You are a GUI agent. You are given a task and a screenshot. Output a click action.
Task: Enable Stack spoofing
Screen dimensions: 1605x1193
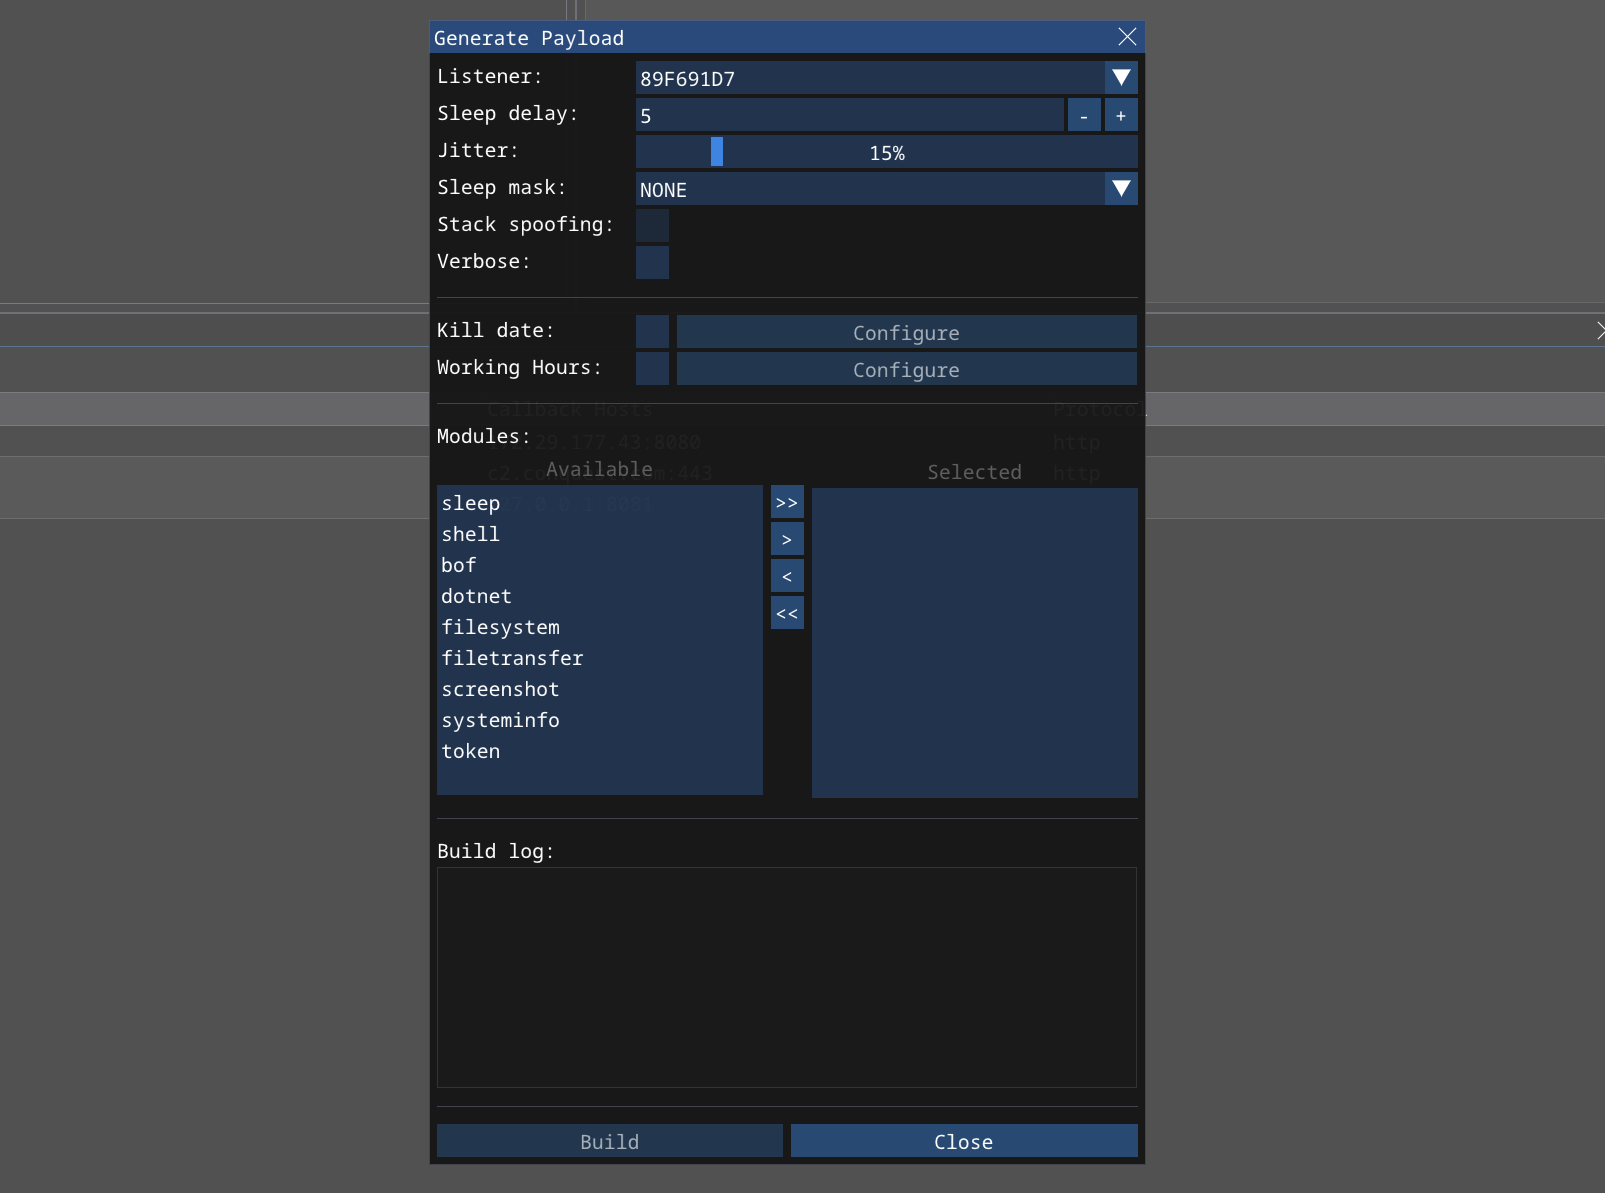652,225
